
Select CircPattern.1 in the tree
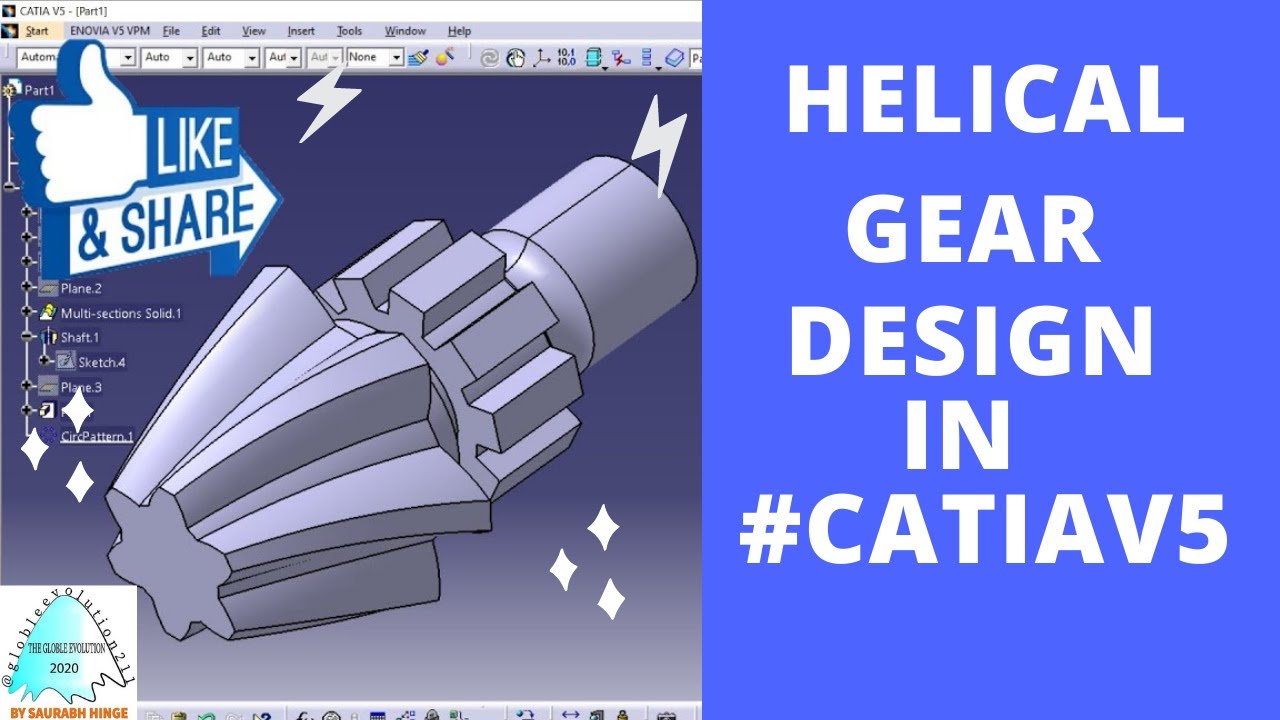pyautogui.click(x=97, y=436)
